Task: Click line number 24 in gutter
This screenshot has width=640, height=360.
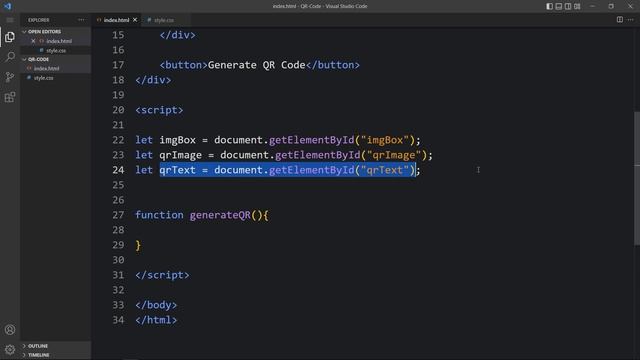Action: click(118, 170)
